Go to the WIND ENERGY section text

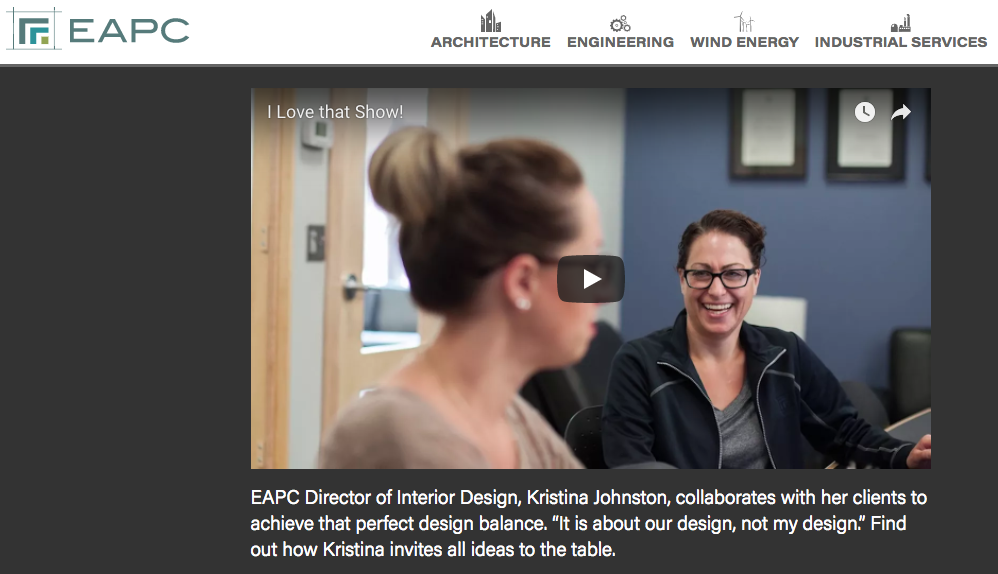pos(745,42)
